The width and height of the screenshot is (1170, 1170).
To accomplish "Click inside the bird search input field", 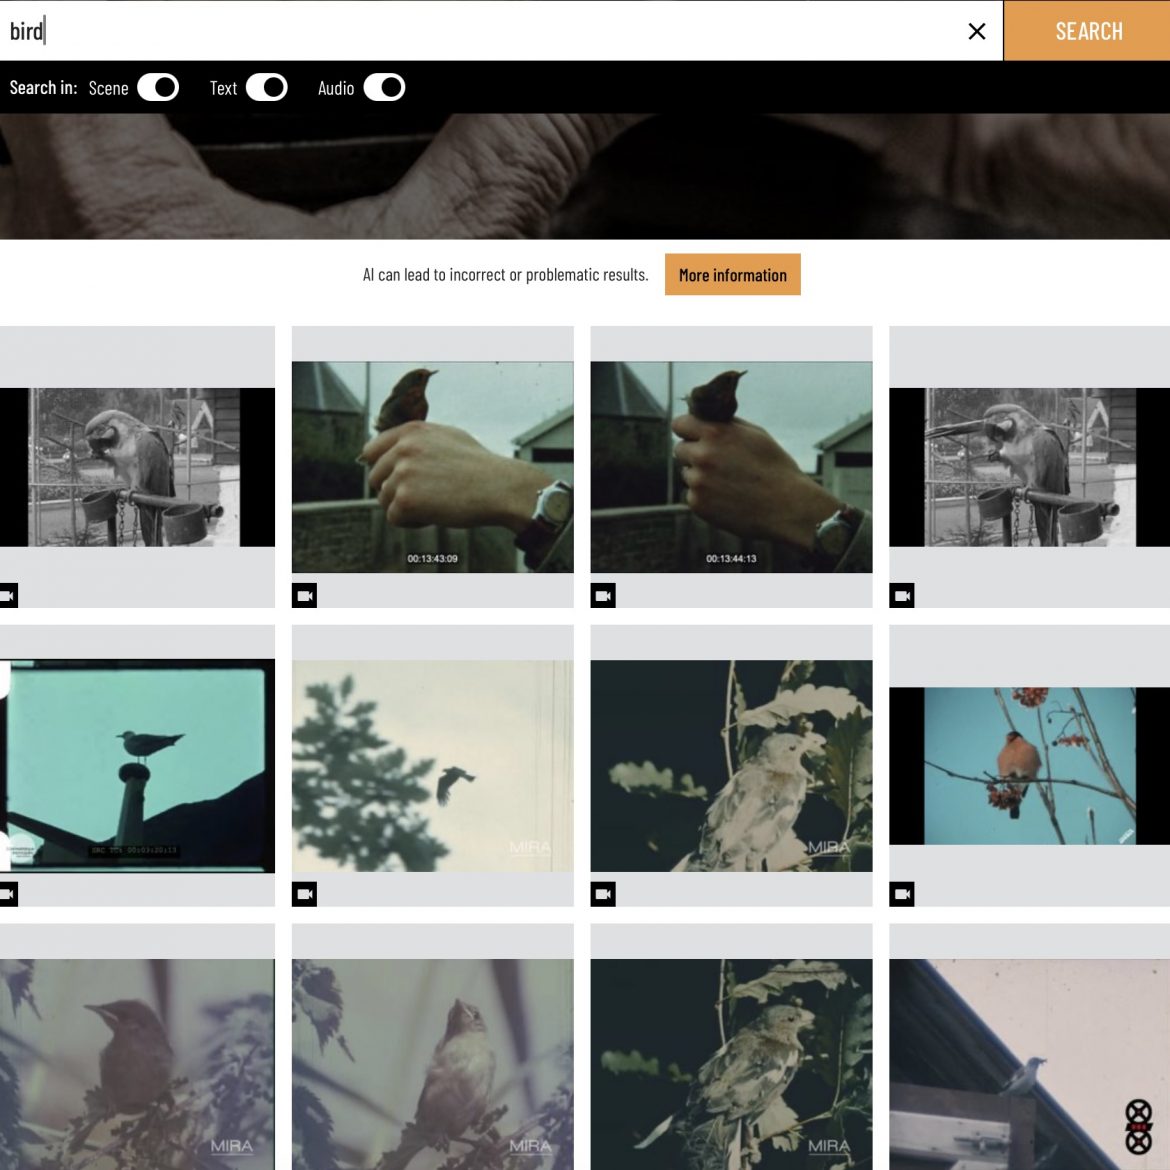I will [400, 31].
